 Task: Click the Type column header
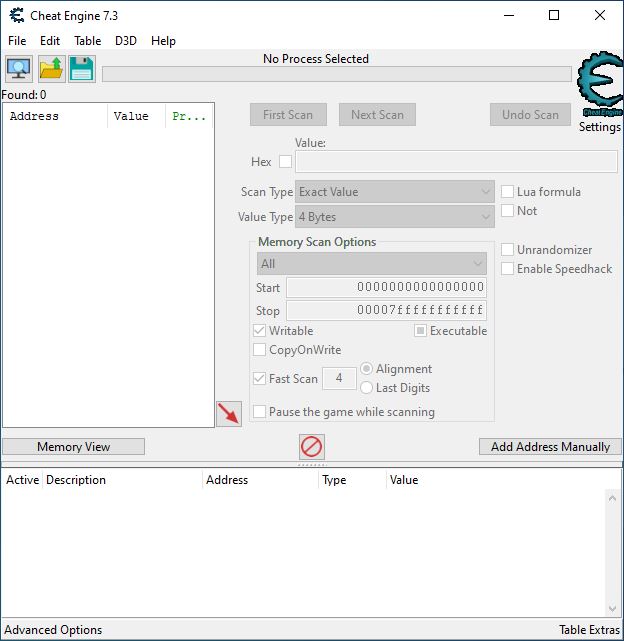click(x=352, y=480)
